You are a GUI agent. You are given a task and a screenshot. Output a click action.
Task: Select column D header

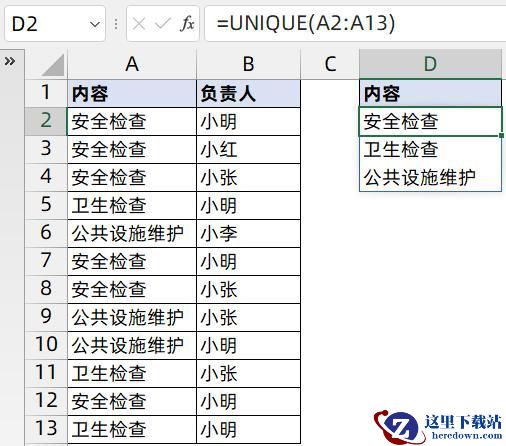pos(430,64)
